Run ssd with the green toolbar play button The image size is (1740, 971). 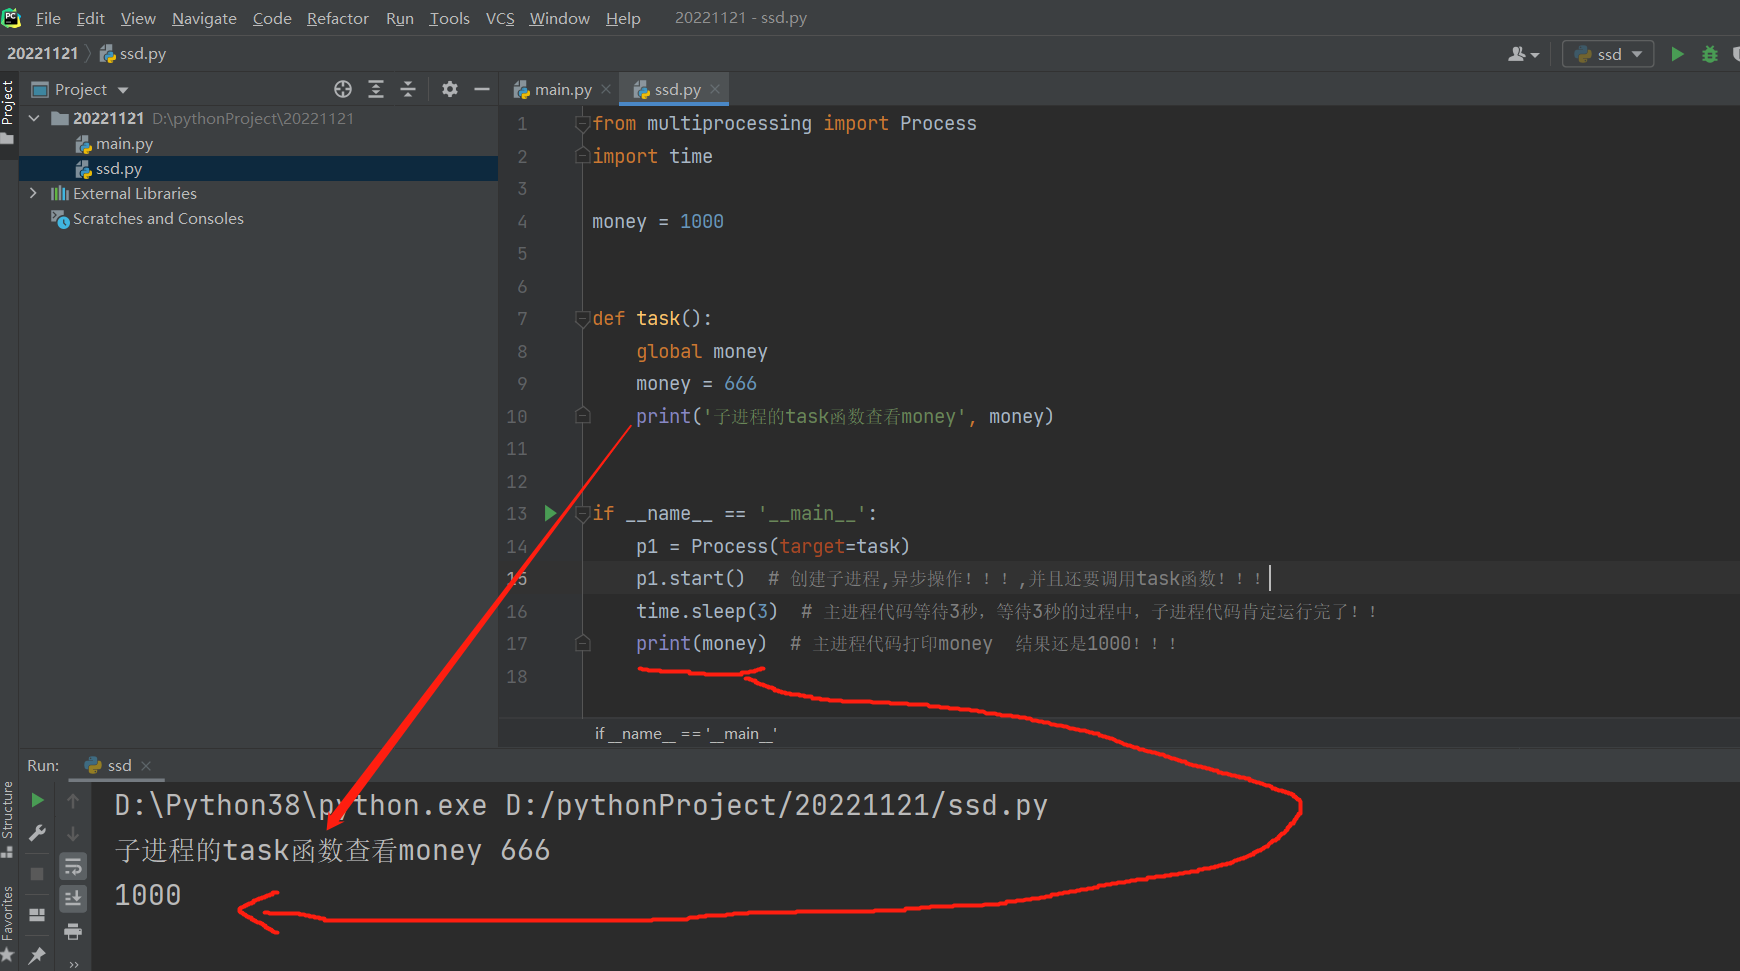click(1678, 54)
